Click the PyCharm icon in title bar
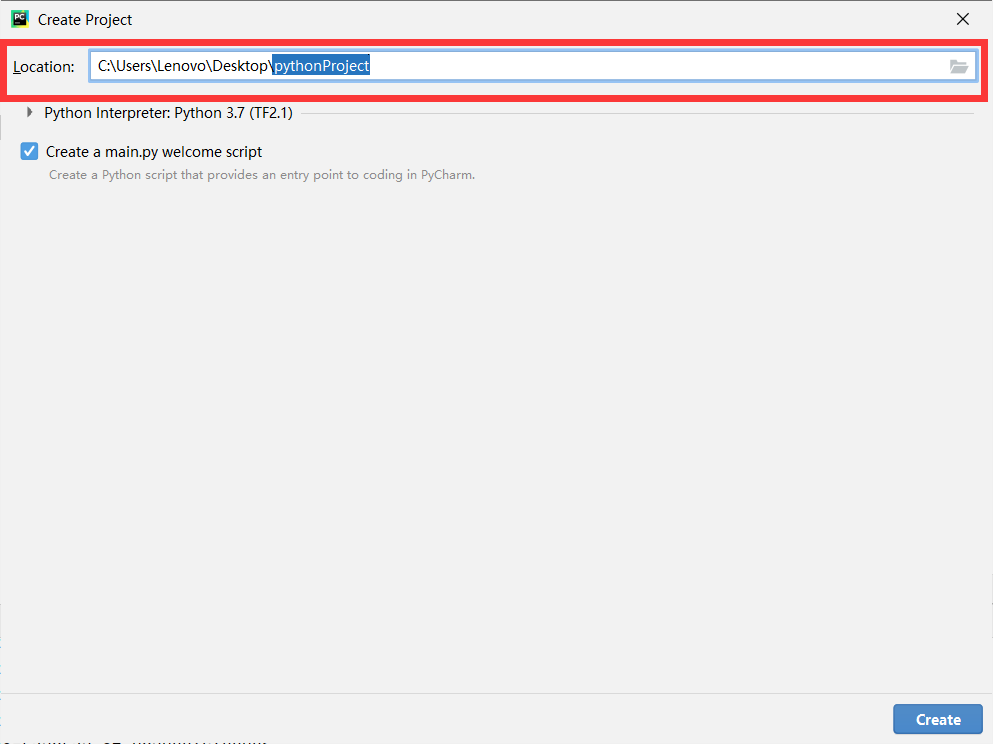This screenshot has height=744, width=993. [x=20, y=19]
